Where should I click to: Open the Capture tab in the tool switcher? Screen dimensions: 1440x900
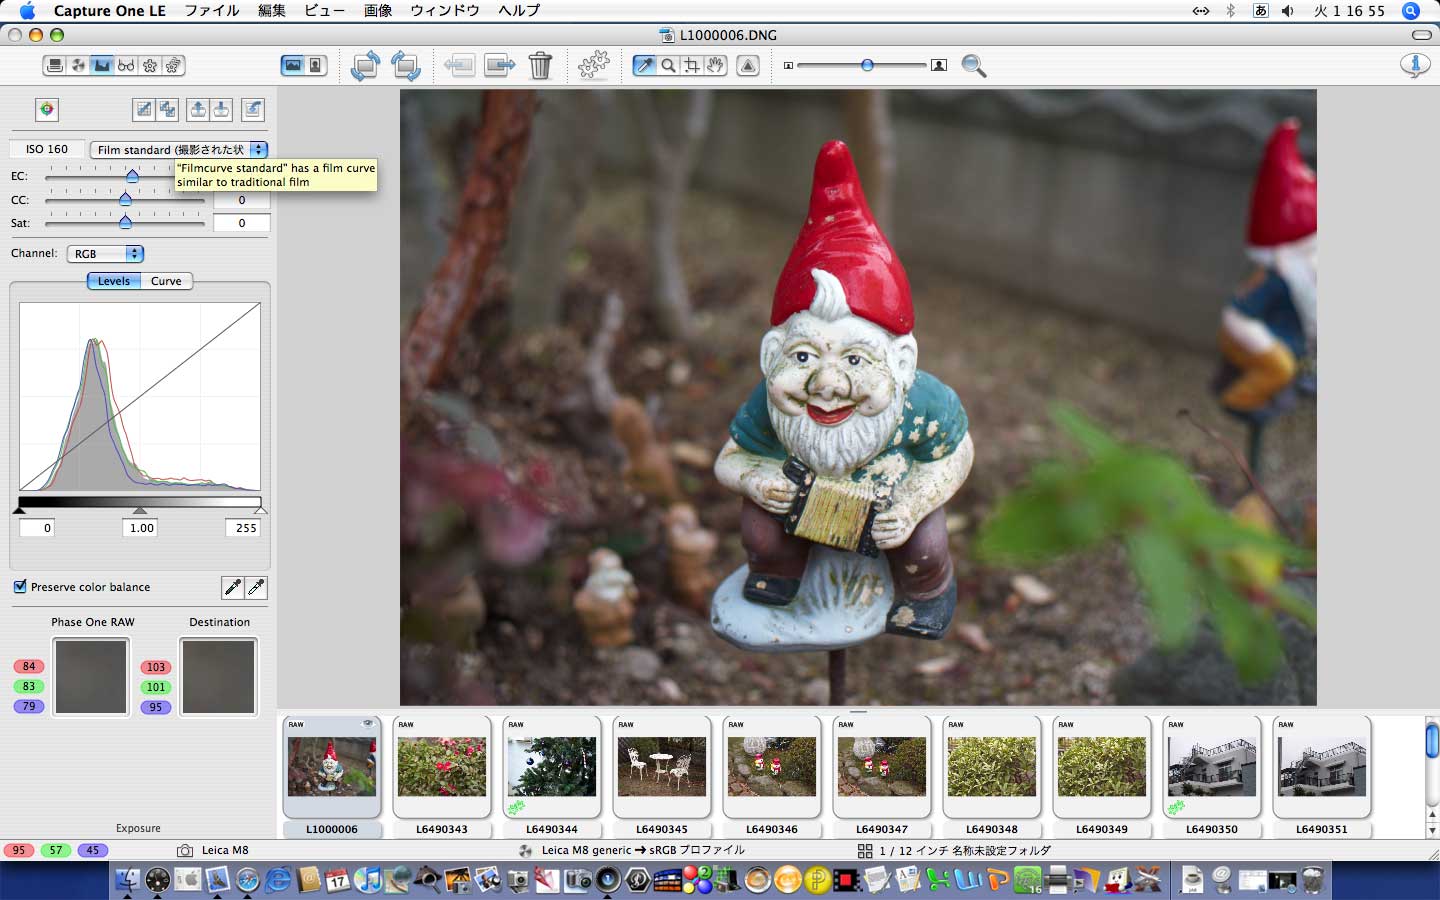point(55,65)
